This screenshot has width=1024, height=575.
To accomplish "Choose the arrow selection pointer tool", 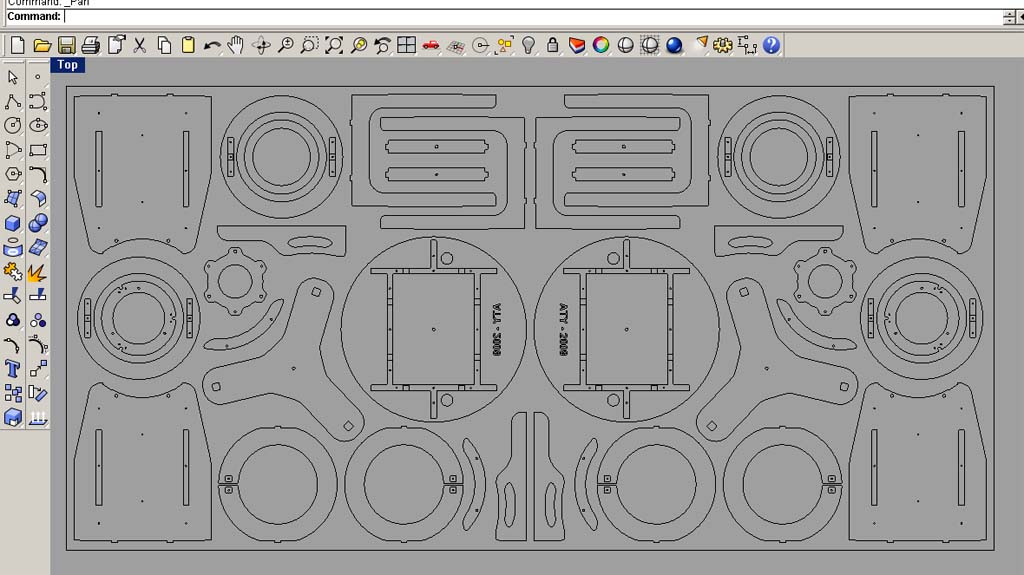I will click(12, 77).
